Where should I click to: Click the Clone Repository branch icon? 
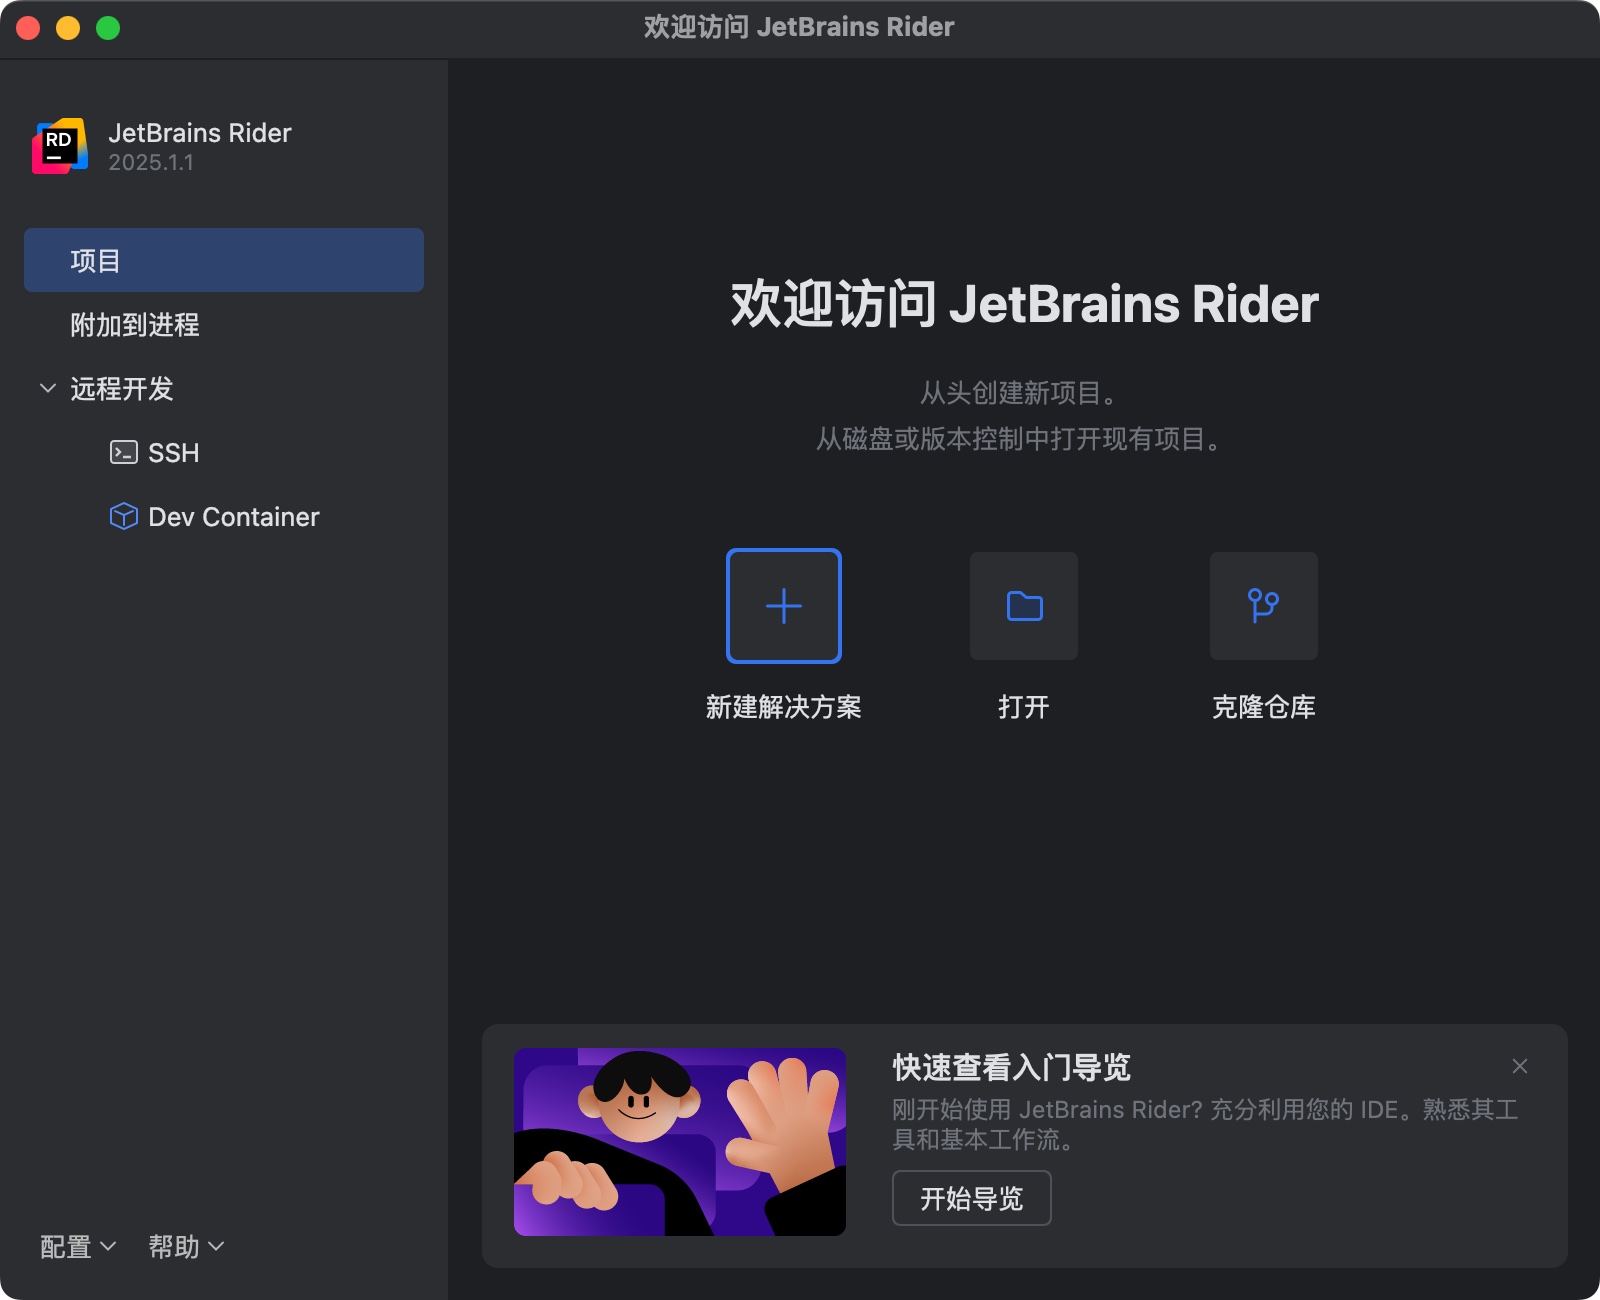click(1264, 606)
